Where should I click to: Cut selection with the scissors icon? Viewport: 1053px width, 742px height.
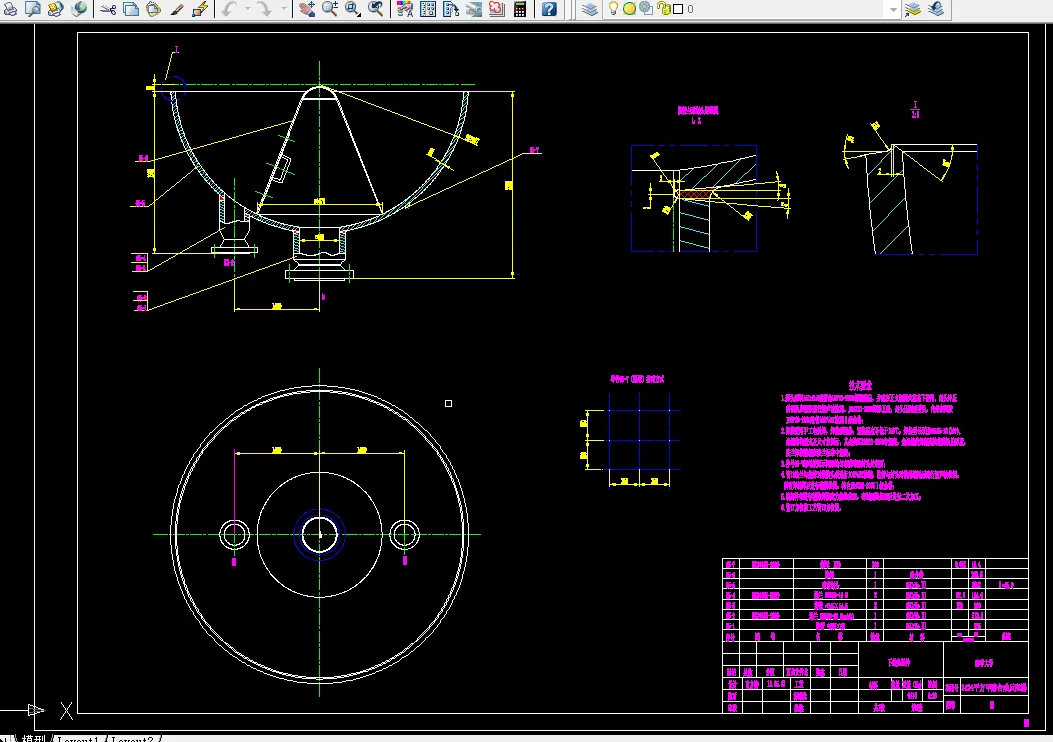[107, 9]
